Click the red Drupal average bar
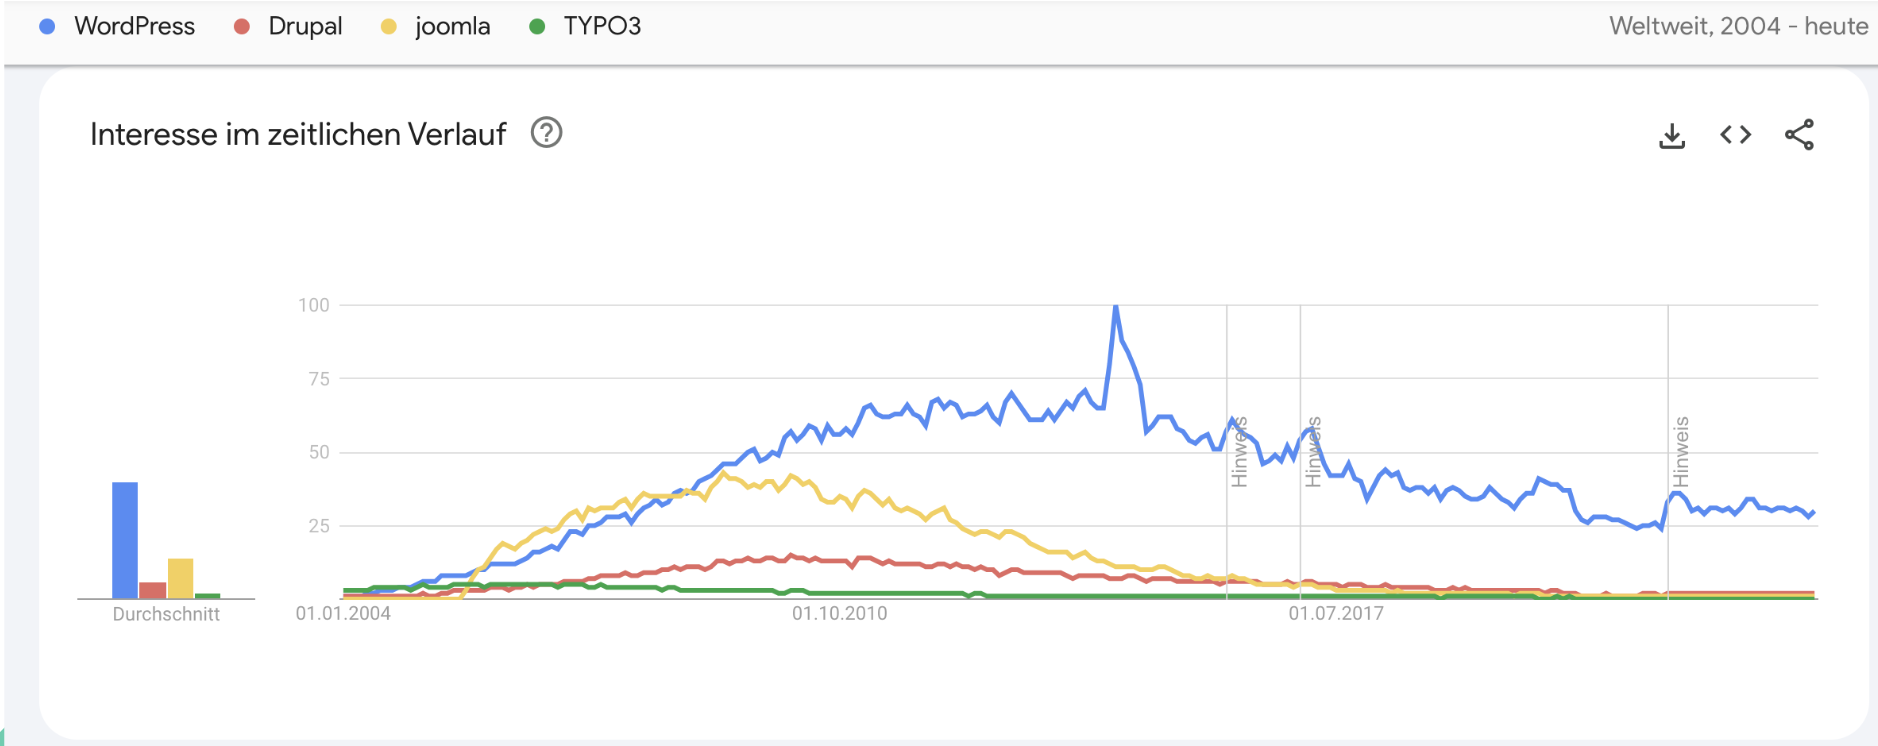 (x=153, y=590)
